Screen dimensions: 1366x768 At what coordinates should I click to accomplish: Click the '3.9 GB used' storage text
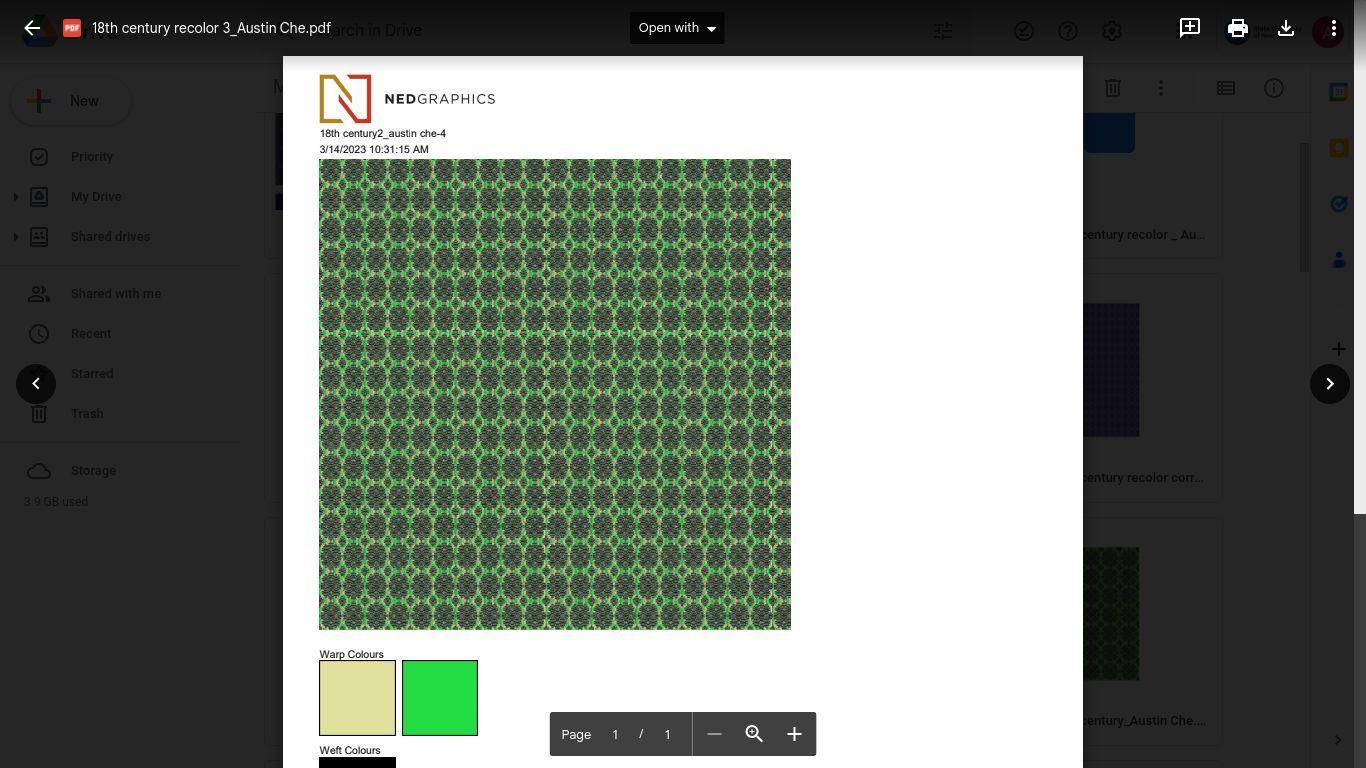pos(56,502)
